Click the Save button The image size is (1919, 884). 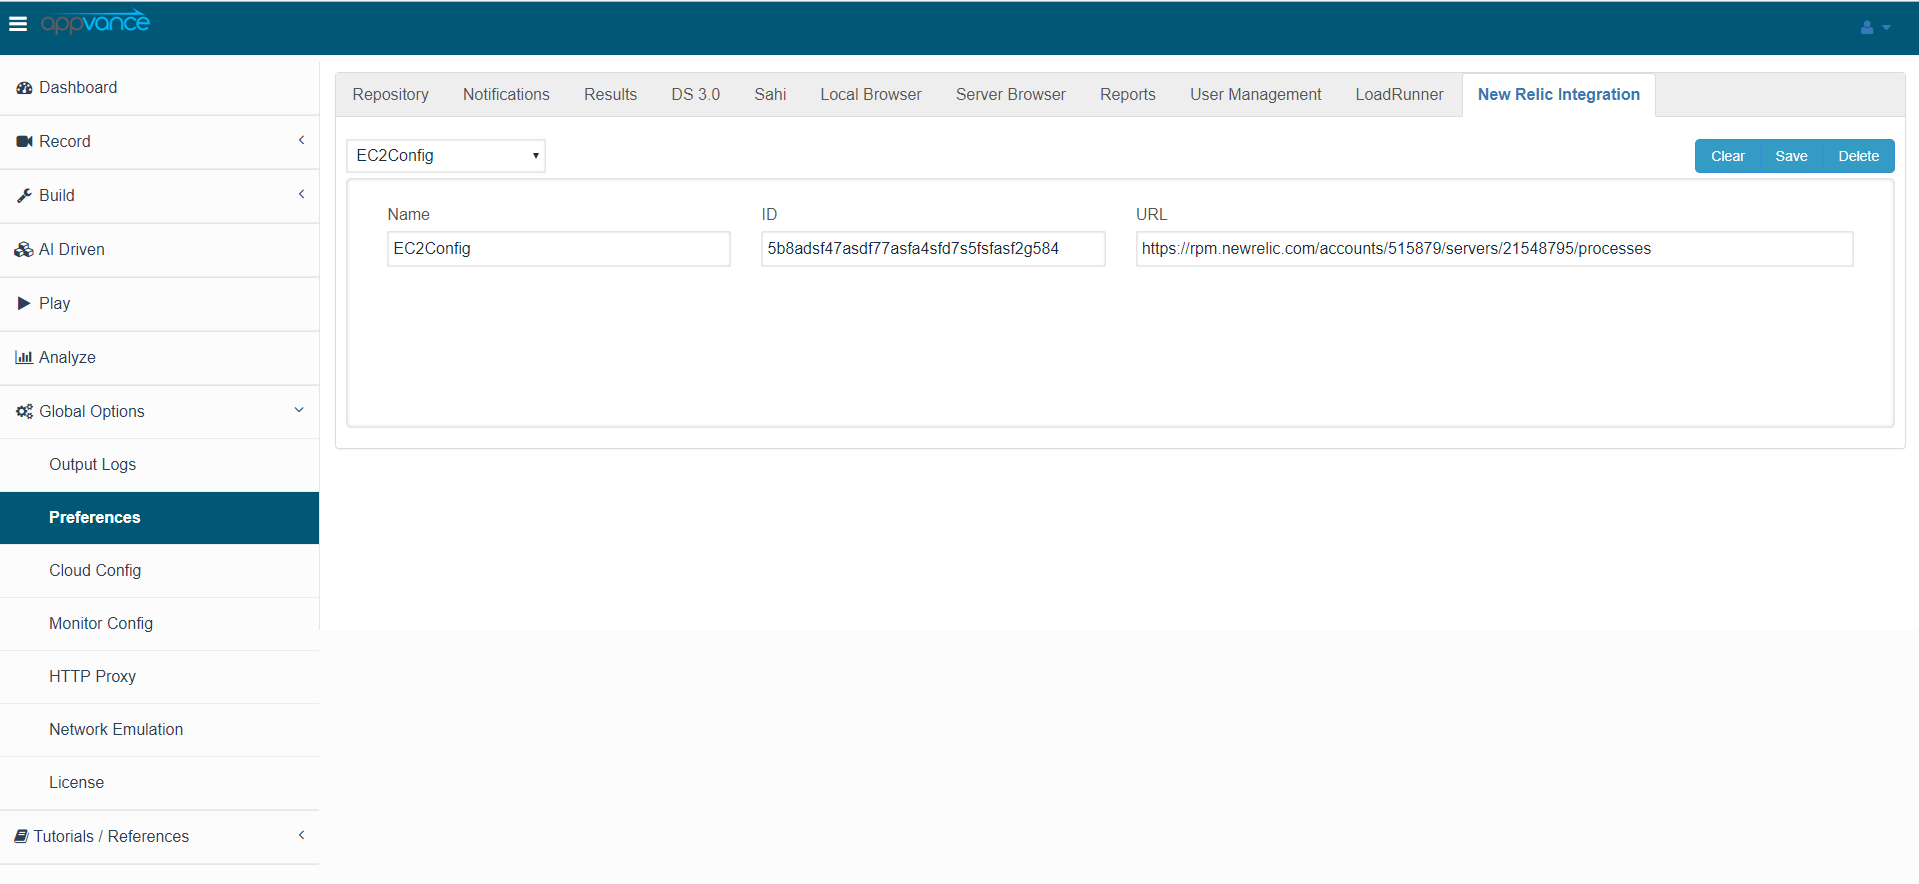coord(1791,156)
